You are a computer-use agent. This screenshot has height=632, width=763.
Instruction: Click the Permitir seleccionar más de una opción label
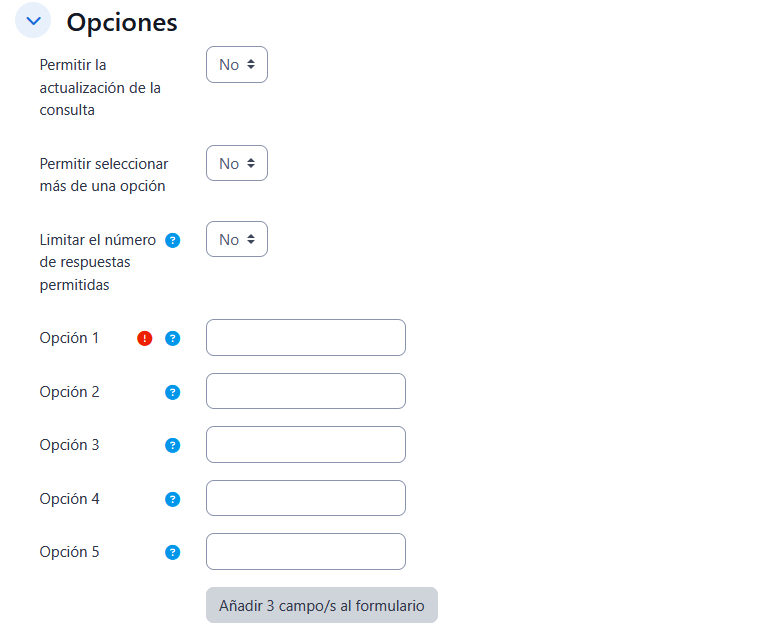104,174
